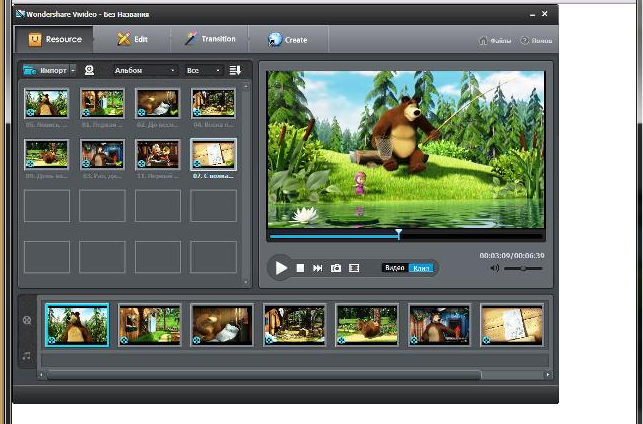
Task: Open the Transition tab
Action: (x=210, y=39)
